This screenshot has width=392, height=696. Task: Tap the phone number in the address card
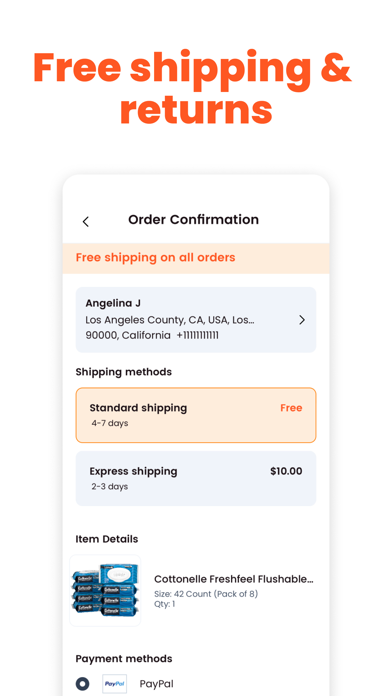pyautogui.click(x=198, y=335)
